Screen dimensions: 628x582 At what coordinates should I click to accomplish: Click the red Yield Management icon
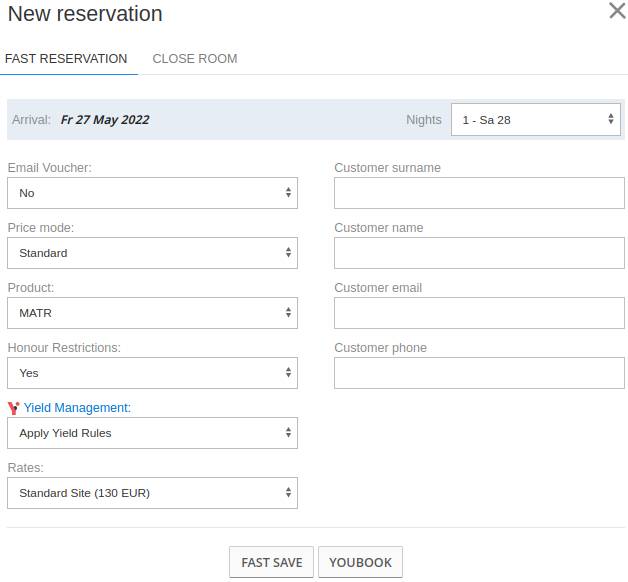pos(13,408)
